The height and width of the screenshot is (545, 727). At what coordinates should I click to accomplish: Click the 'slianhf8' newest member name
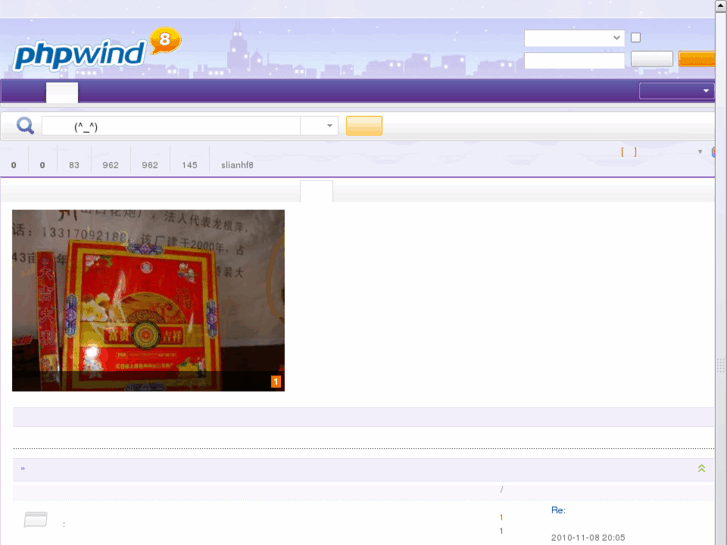(237, 165)
